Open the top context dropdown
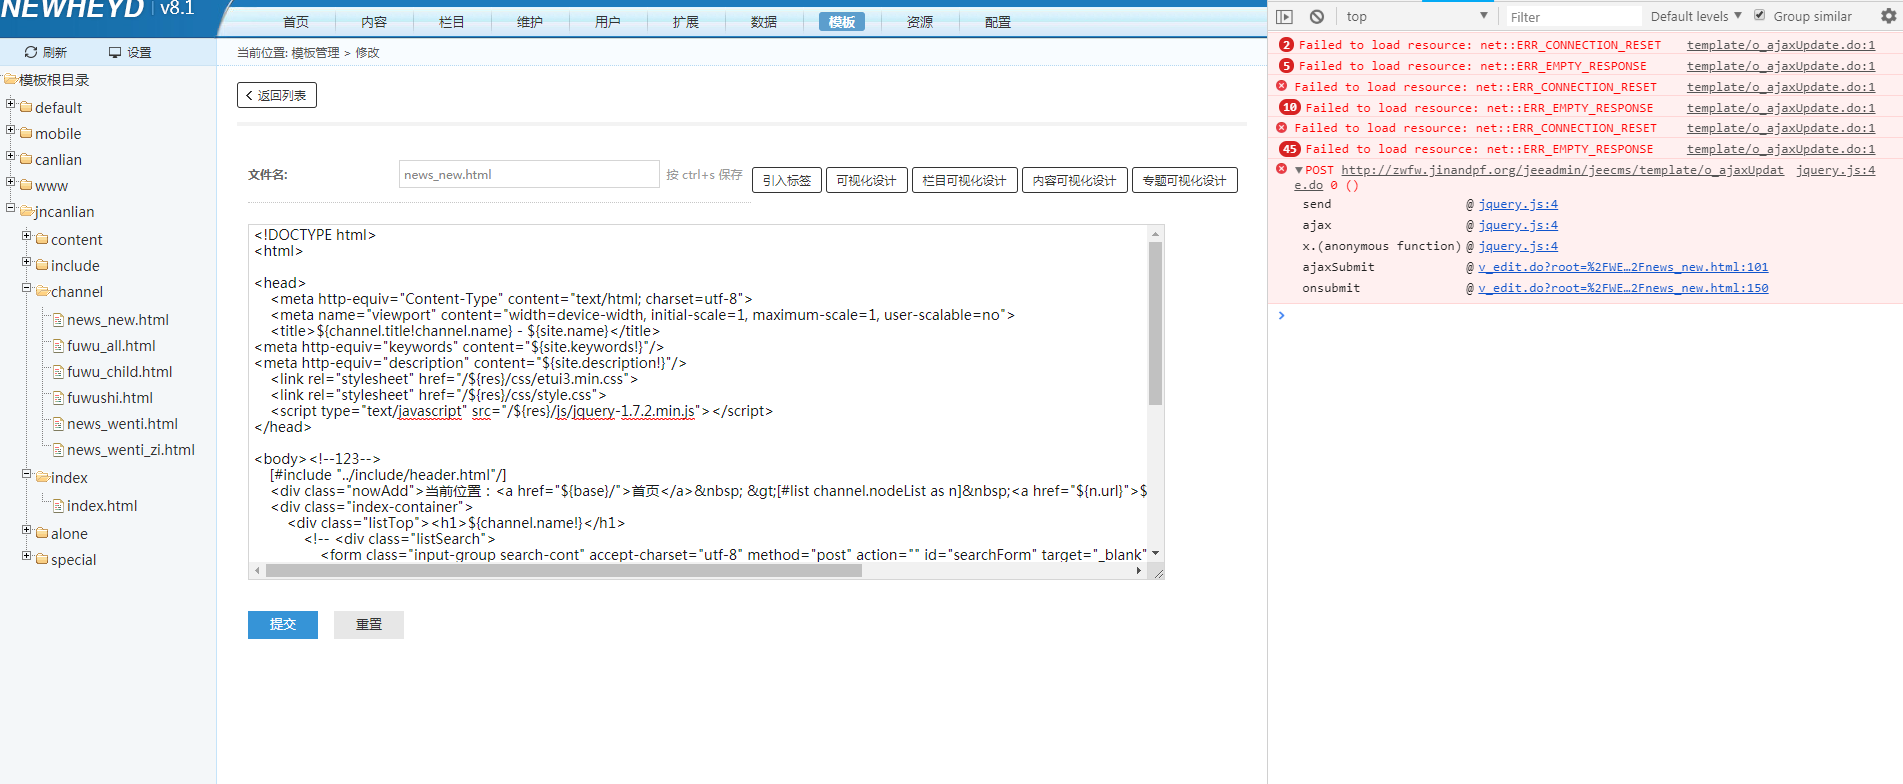1903x784 pixels. (1417, 17)
